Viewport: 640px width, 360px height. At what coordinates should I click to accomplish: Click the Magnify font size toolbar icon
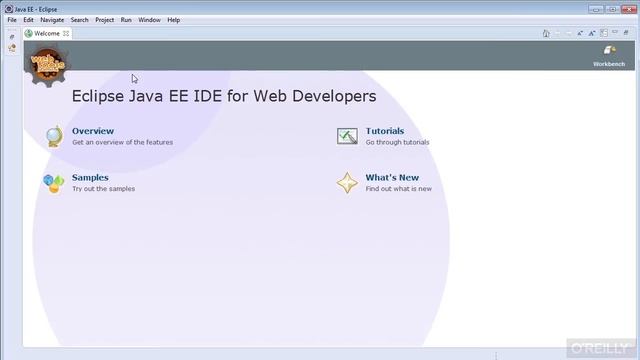pyautogui.click(x=592, y=33)
